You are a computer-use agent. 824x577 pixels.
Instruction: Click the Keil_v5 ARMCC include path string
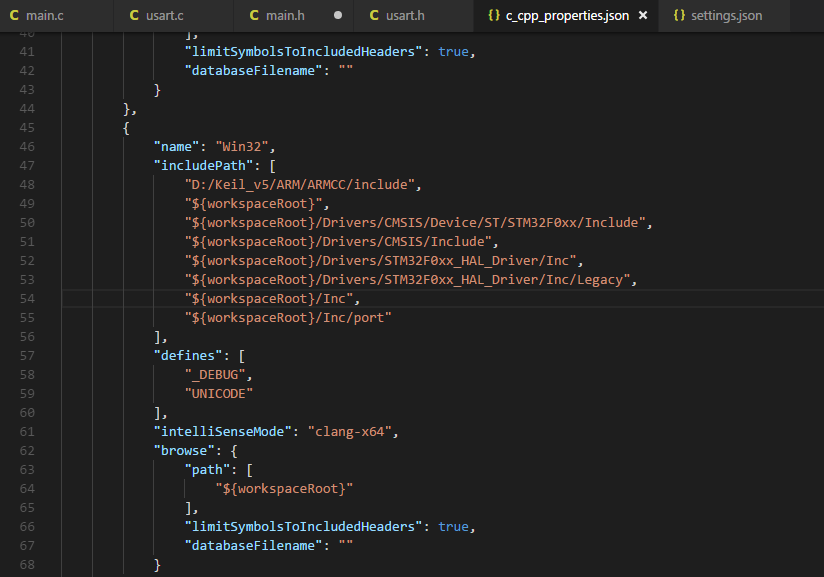point(300,184)
